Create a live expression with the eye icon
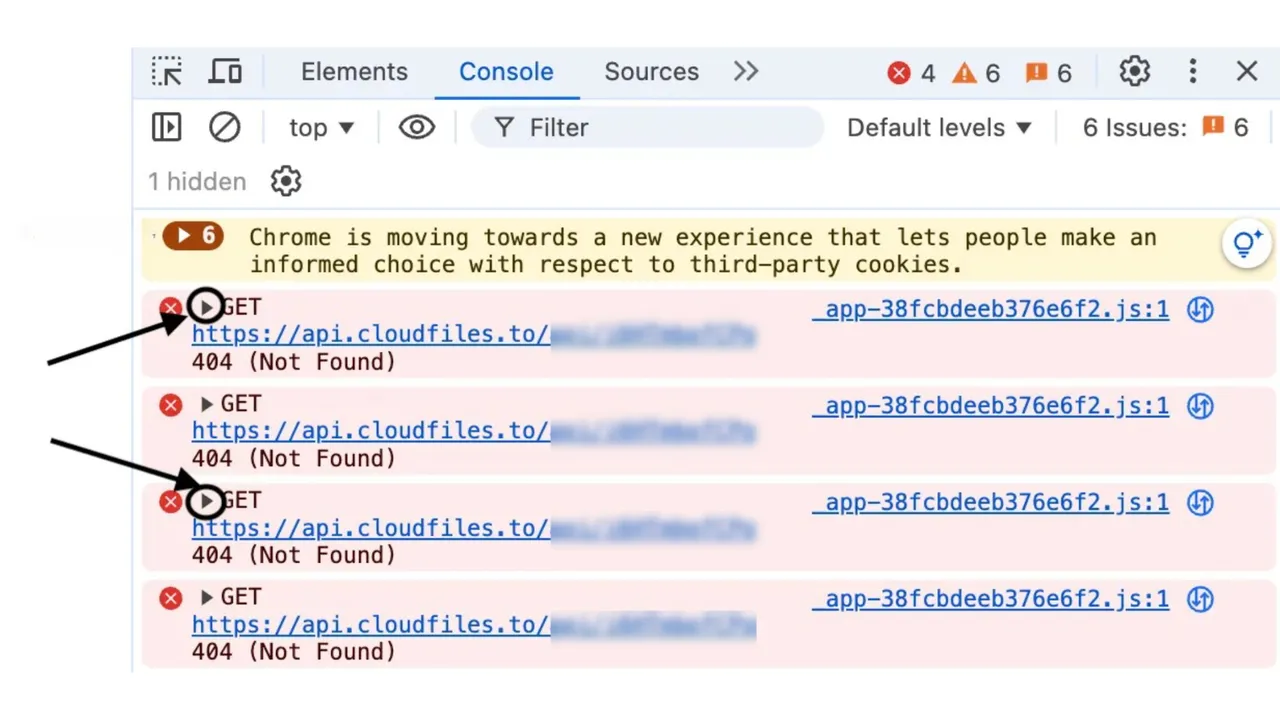1280x720 pixels. [x=417, y=127]
